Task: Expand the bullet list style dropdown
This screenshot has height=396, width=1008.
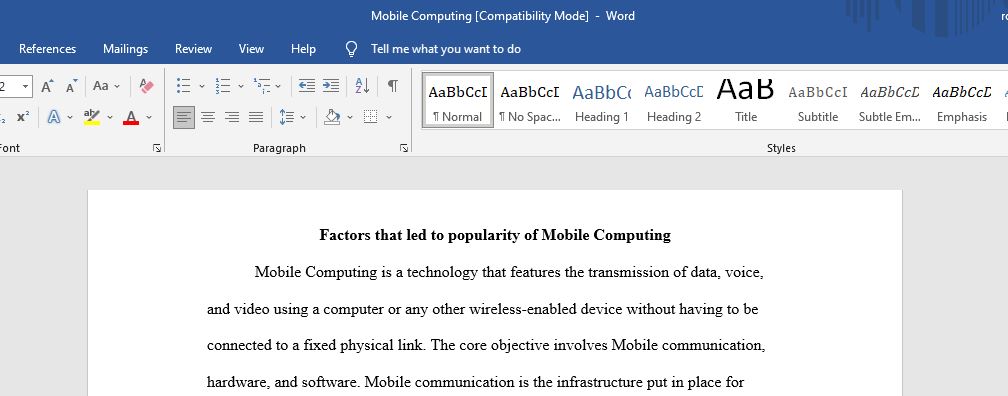Action: click(x=202, y=86)
